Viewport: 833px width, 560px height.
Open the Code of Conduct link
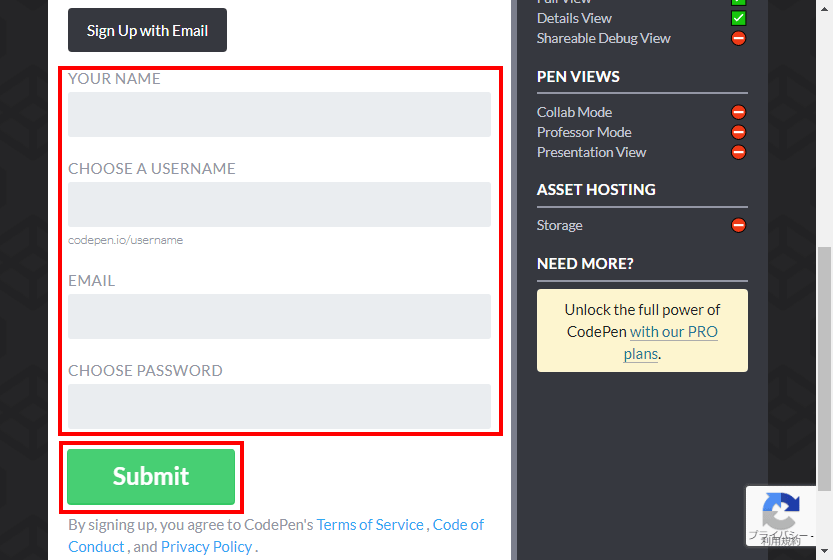(x=458, y=525)
